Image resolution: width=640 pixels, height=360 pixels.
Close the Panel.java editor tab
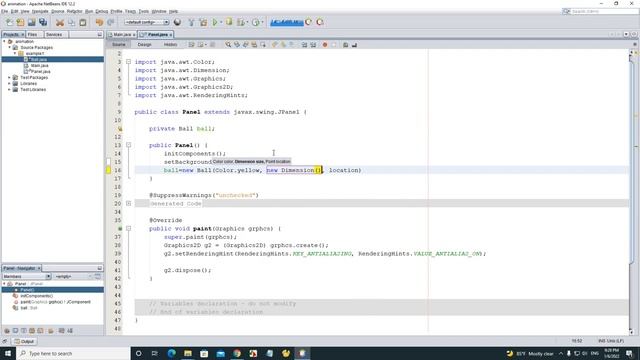[171, 35]
